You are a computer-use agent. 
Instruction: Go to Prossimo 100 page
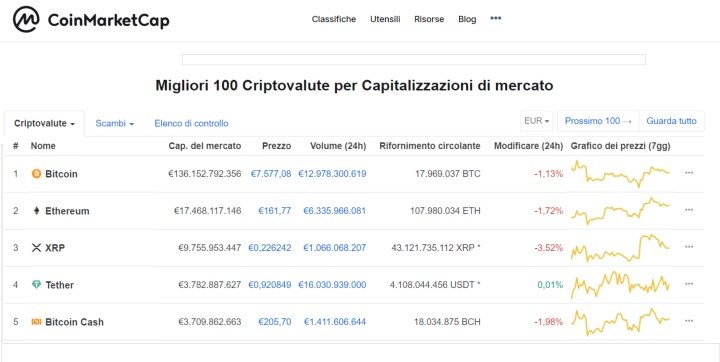(x=598, y=121)
